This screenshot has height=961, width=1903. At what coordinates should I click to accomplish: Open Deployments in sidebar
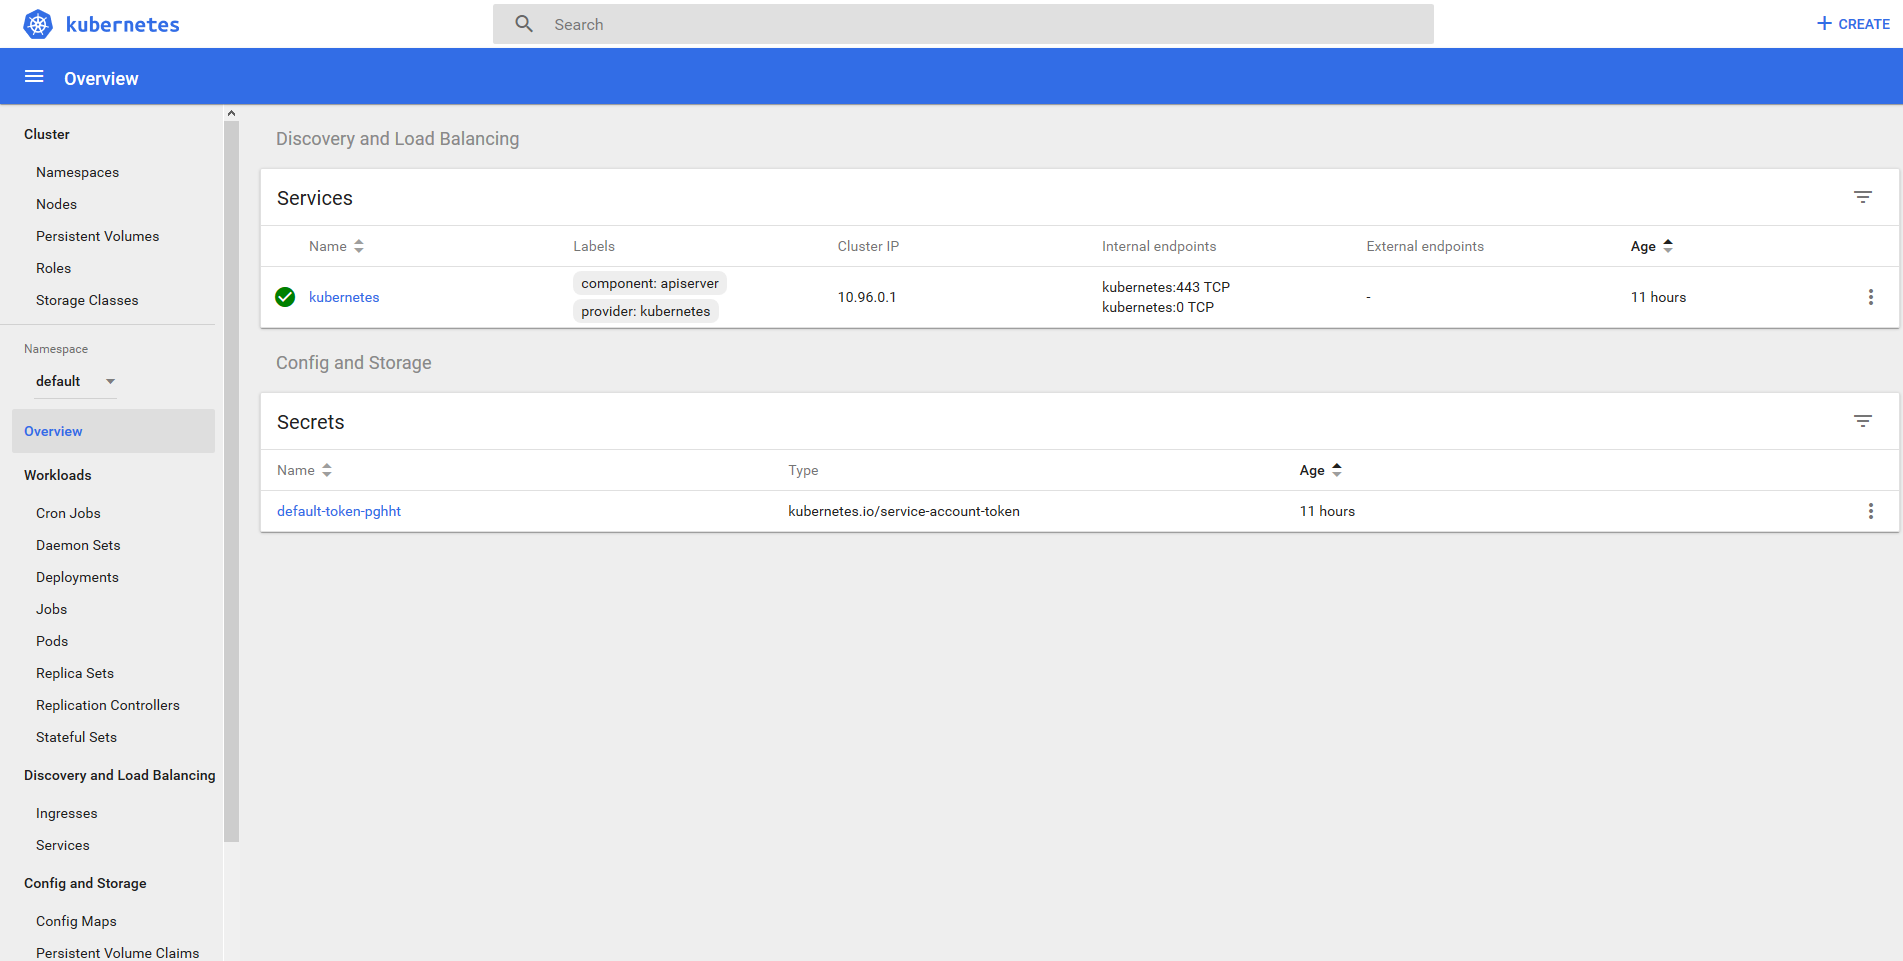point(77,577)
